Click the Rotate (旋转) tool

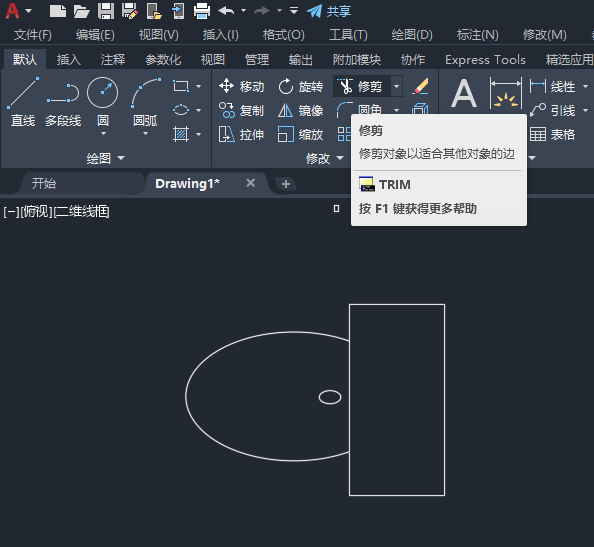pyautogui.click(x=300, y=86)
